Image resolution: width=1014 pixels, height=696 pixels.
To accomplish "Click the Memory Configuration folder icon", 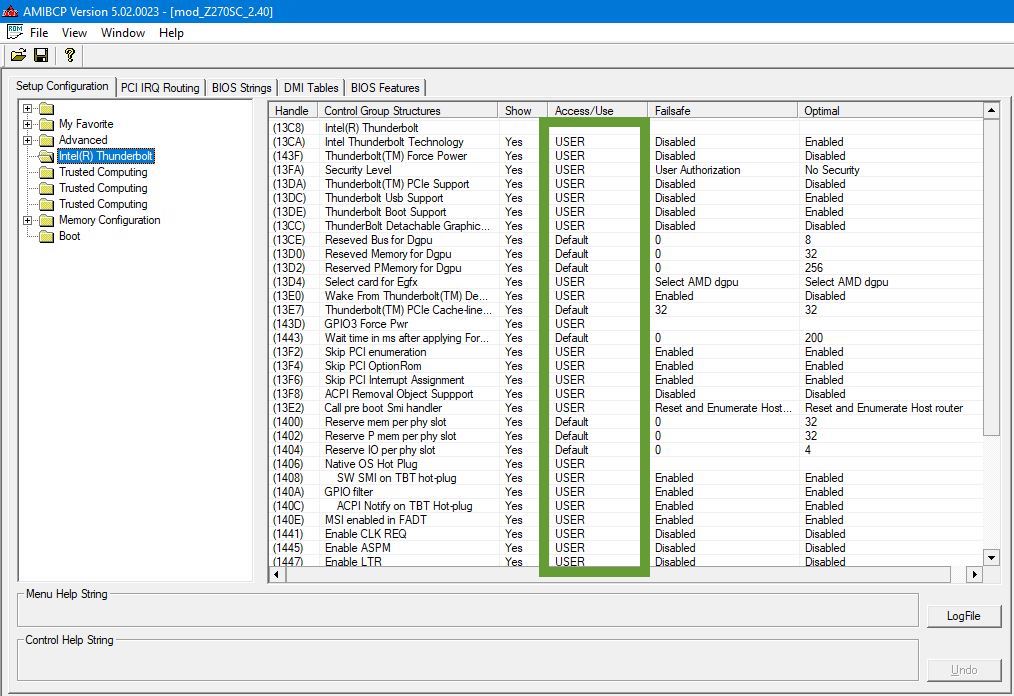I will tap(46, 220).
